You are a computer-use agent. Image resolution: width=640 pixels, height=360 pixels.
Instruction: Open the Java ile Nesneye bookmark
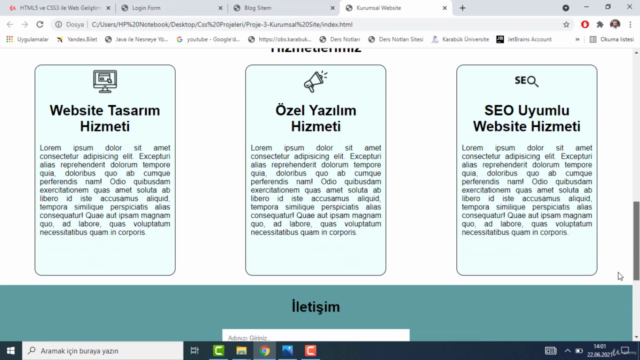[137, 39]
